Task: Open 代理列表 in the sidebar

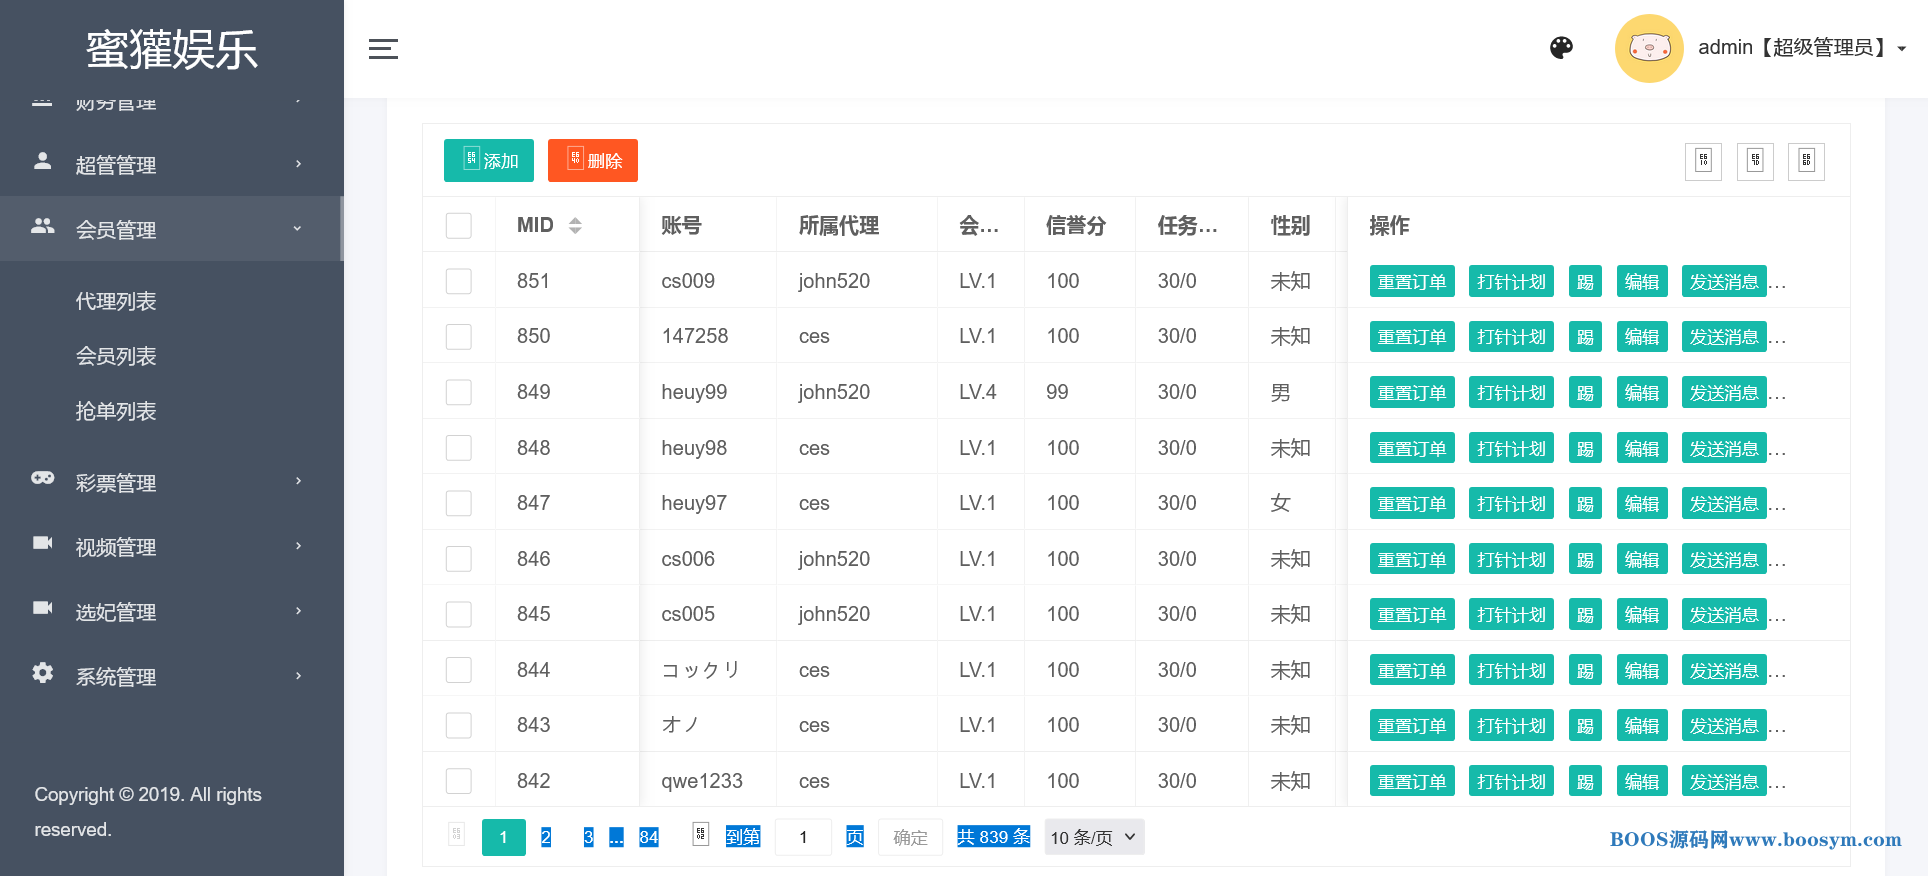Action: [116, 301]
